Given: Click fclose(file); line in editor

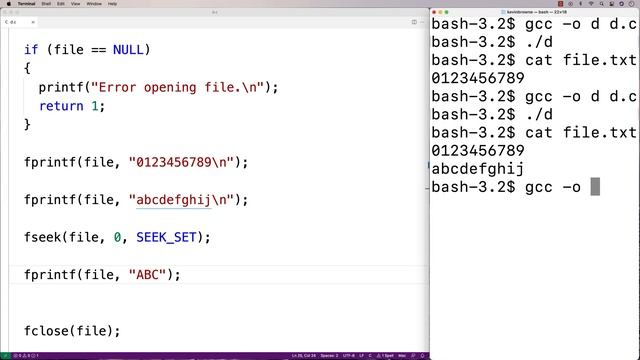Looking at the screenshot, I should [72, 331].
